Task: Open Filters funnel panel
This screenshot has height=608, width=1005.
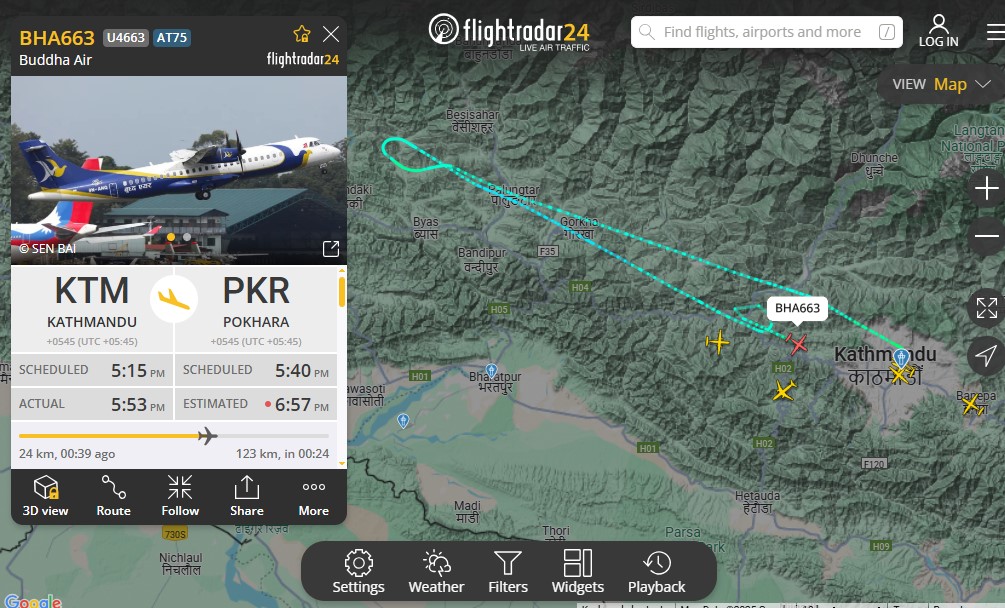Action: pyautogui.click(x=508, y=571)
